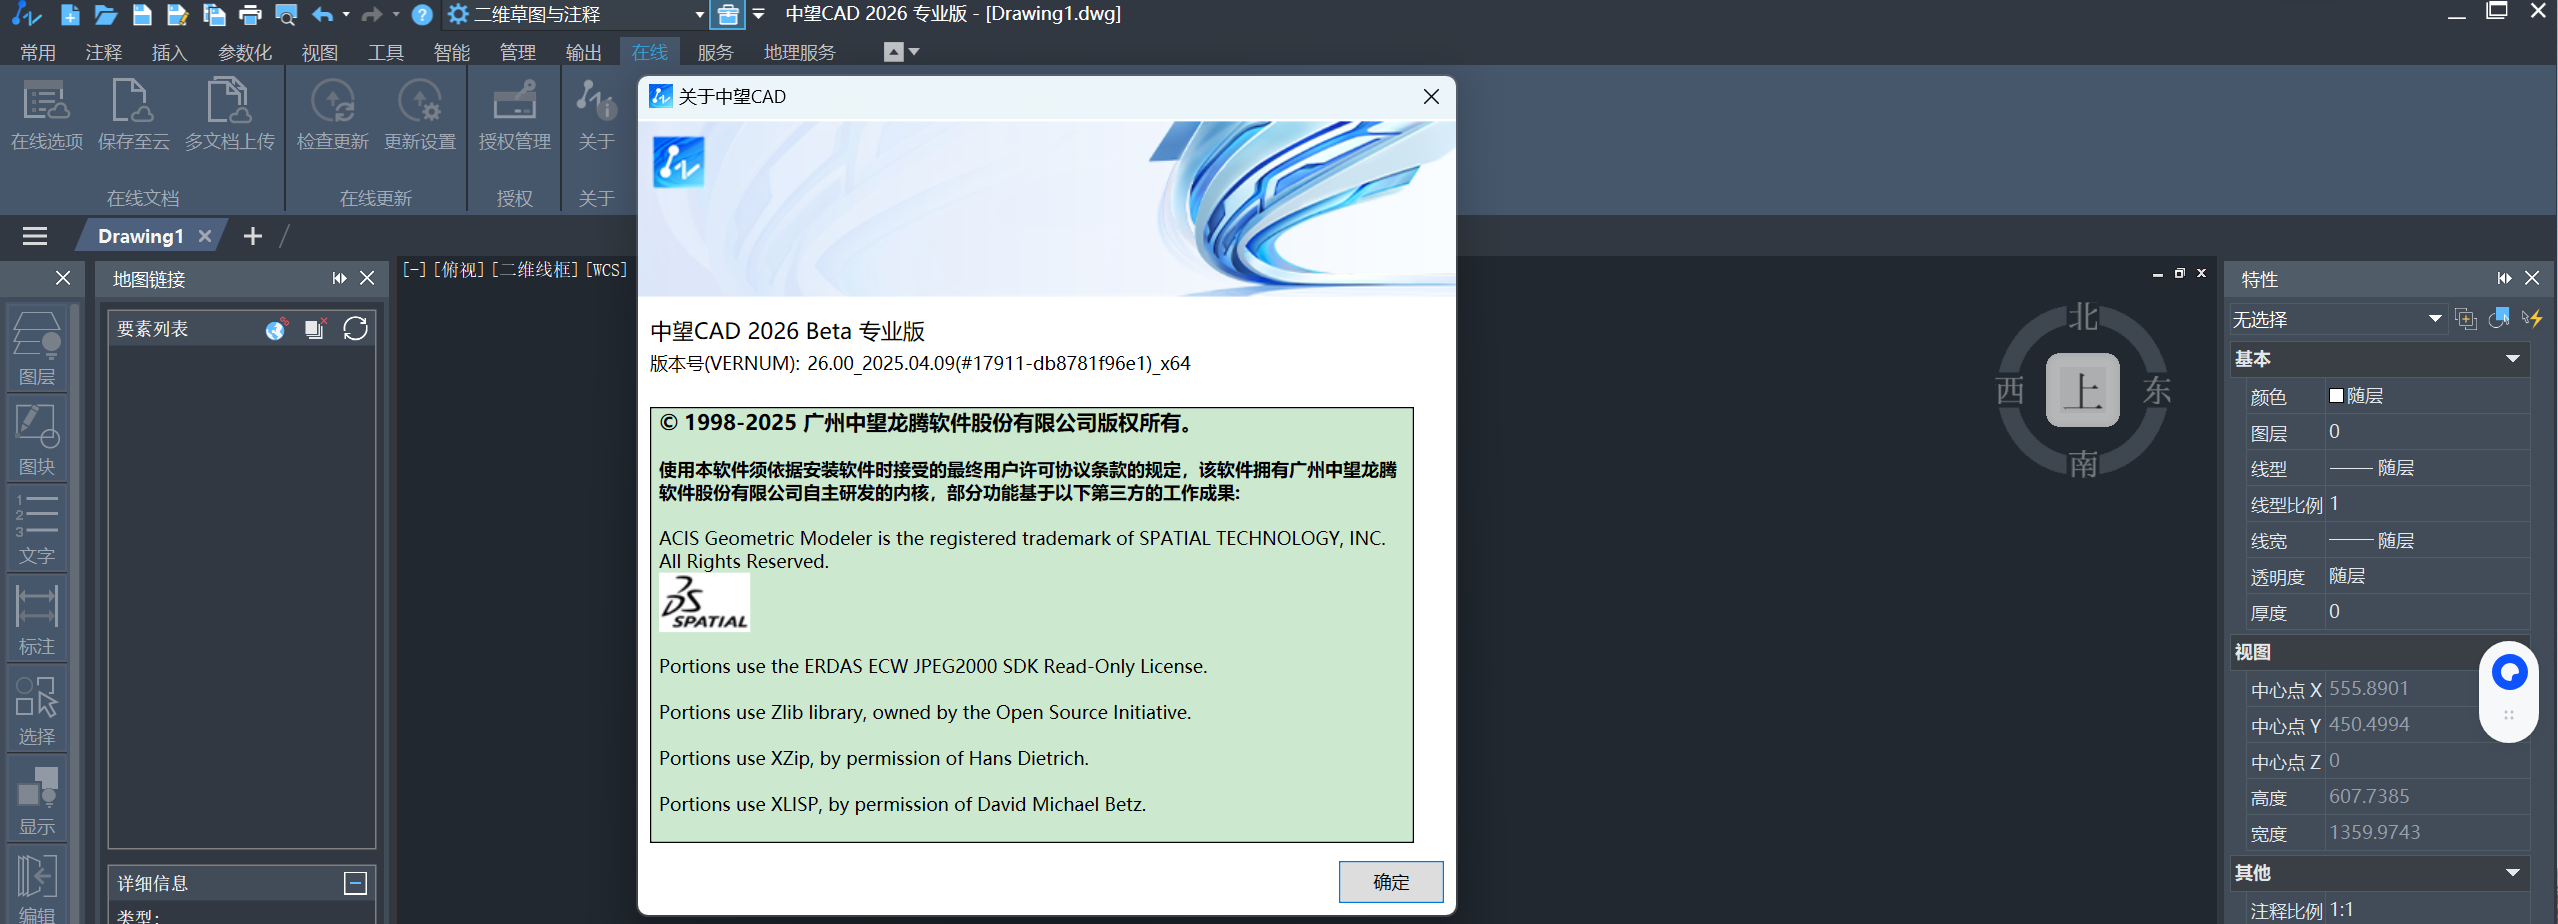Collapse the 基本 properties section
Image resolution: width=2558 pixels, height=924 pixels.
point(2512,359)
